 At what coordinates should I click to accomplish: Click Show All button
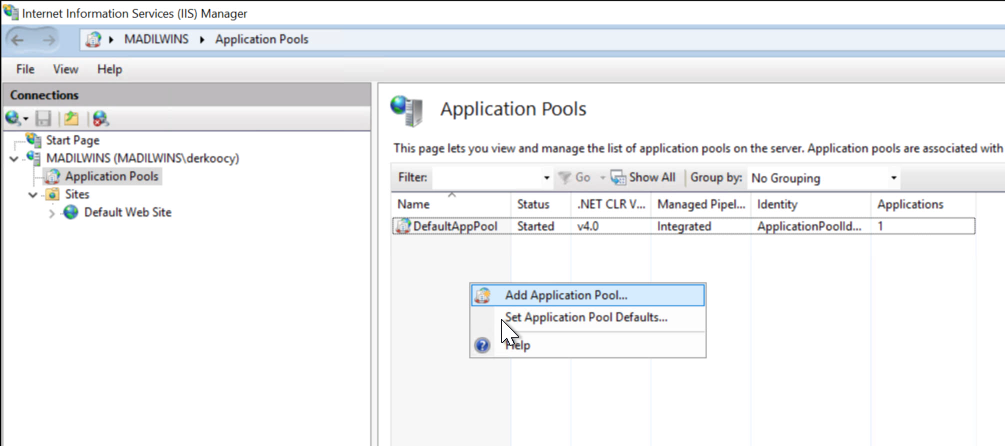click(x=643, y=178)
